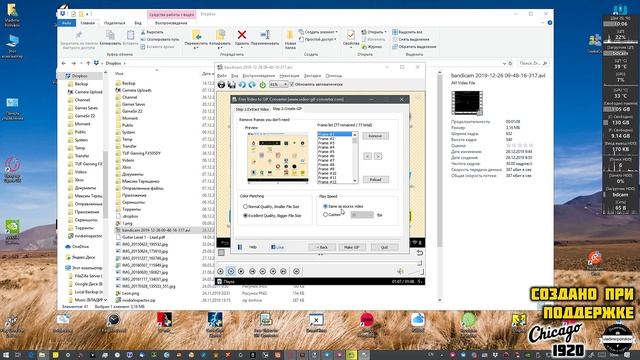640x360 pixels.
Task: Click Explorer up-directory arrow
Action: point(88,63)
